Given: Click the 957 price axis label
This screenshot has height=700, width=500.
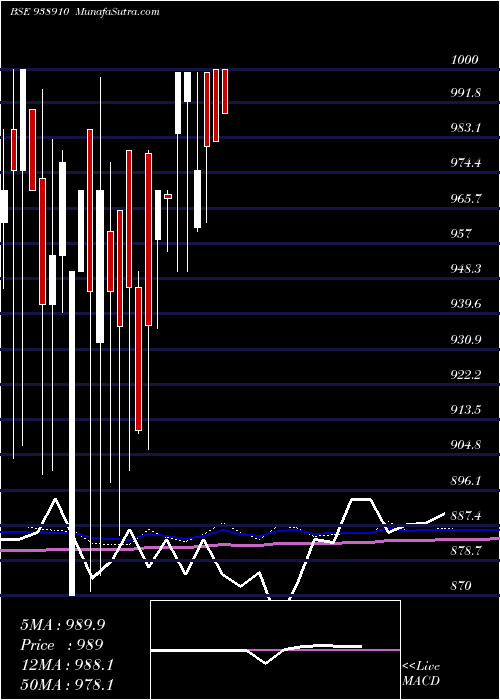Looking at the screenshot, I should pyautogui.click(x=461, y=234).
